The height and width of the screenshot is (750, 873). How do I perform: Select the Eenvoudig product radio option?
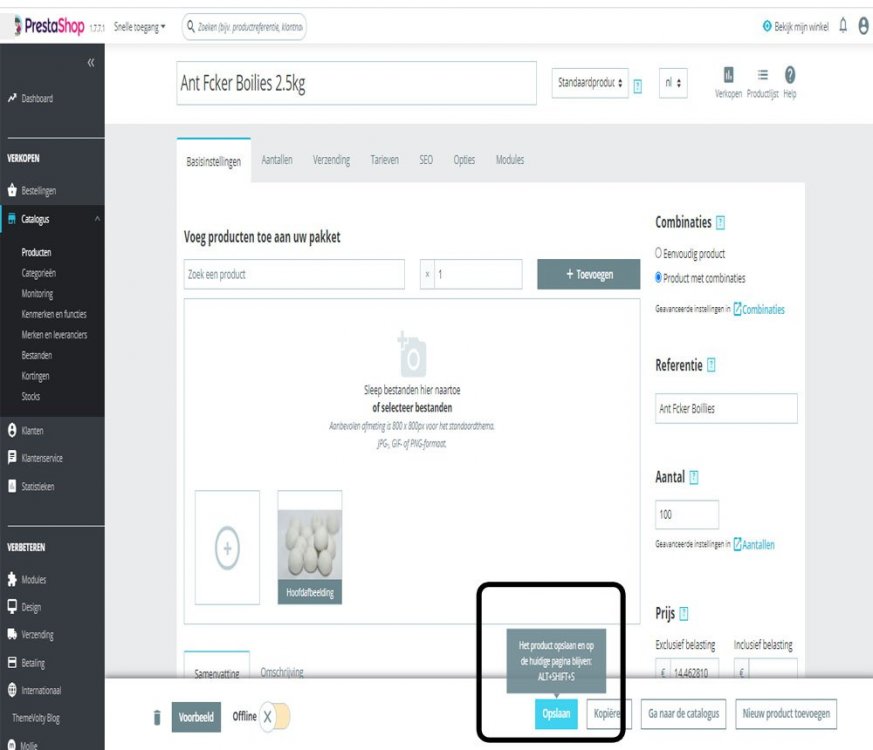tap(658, 253)
